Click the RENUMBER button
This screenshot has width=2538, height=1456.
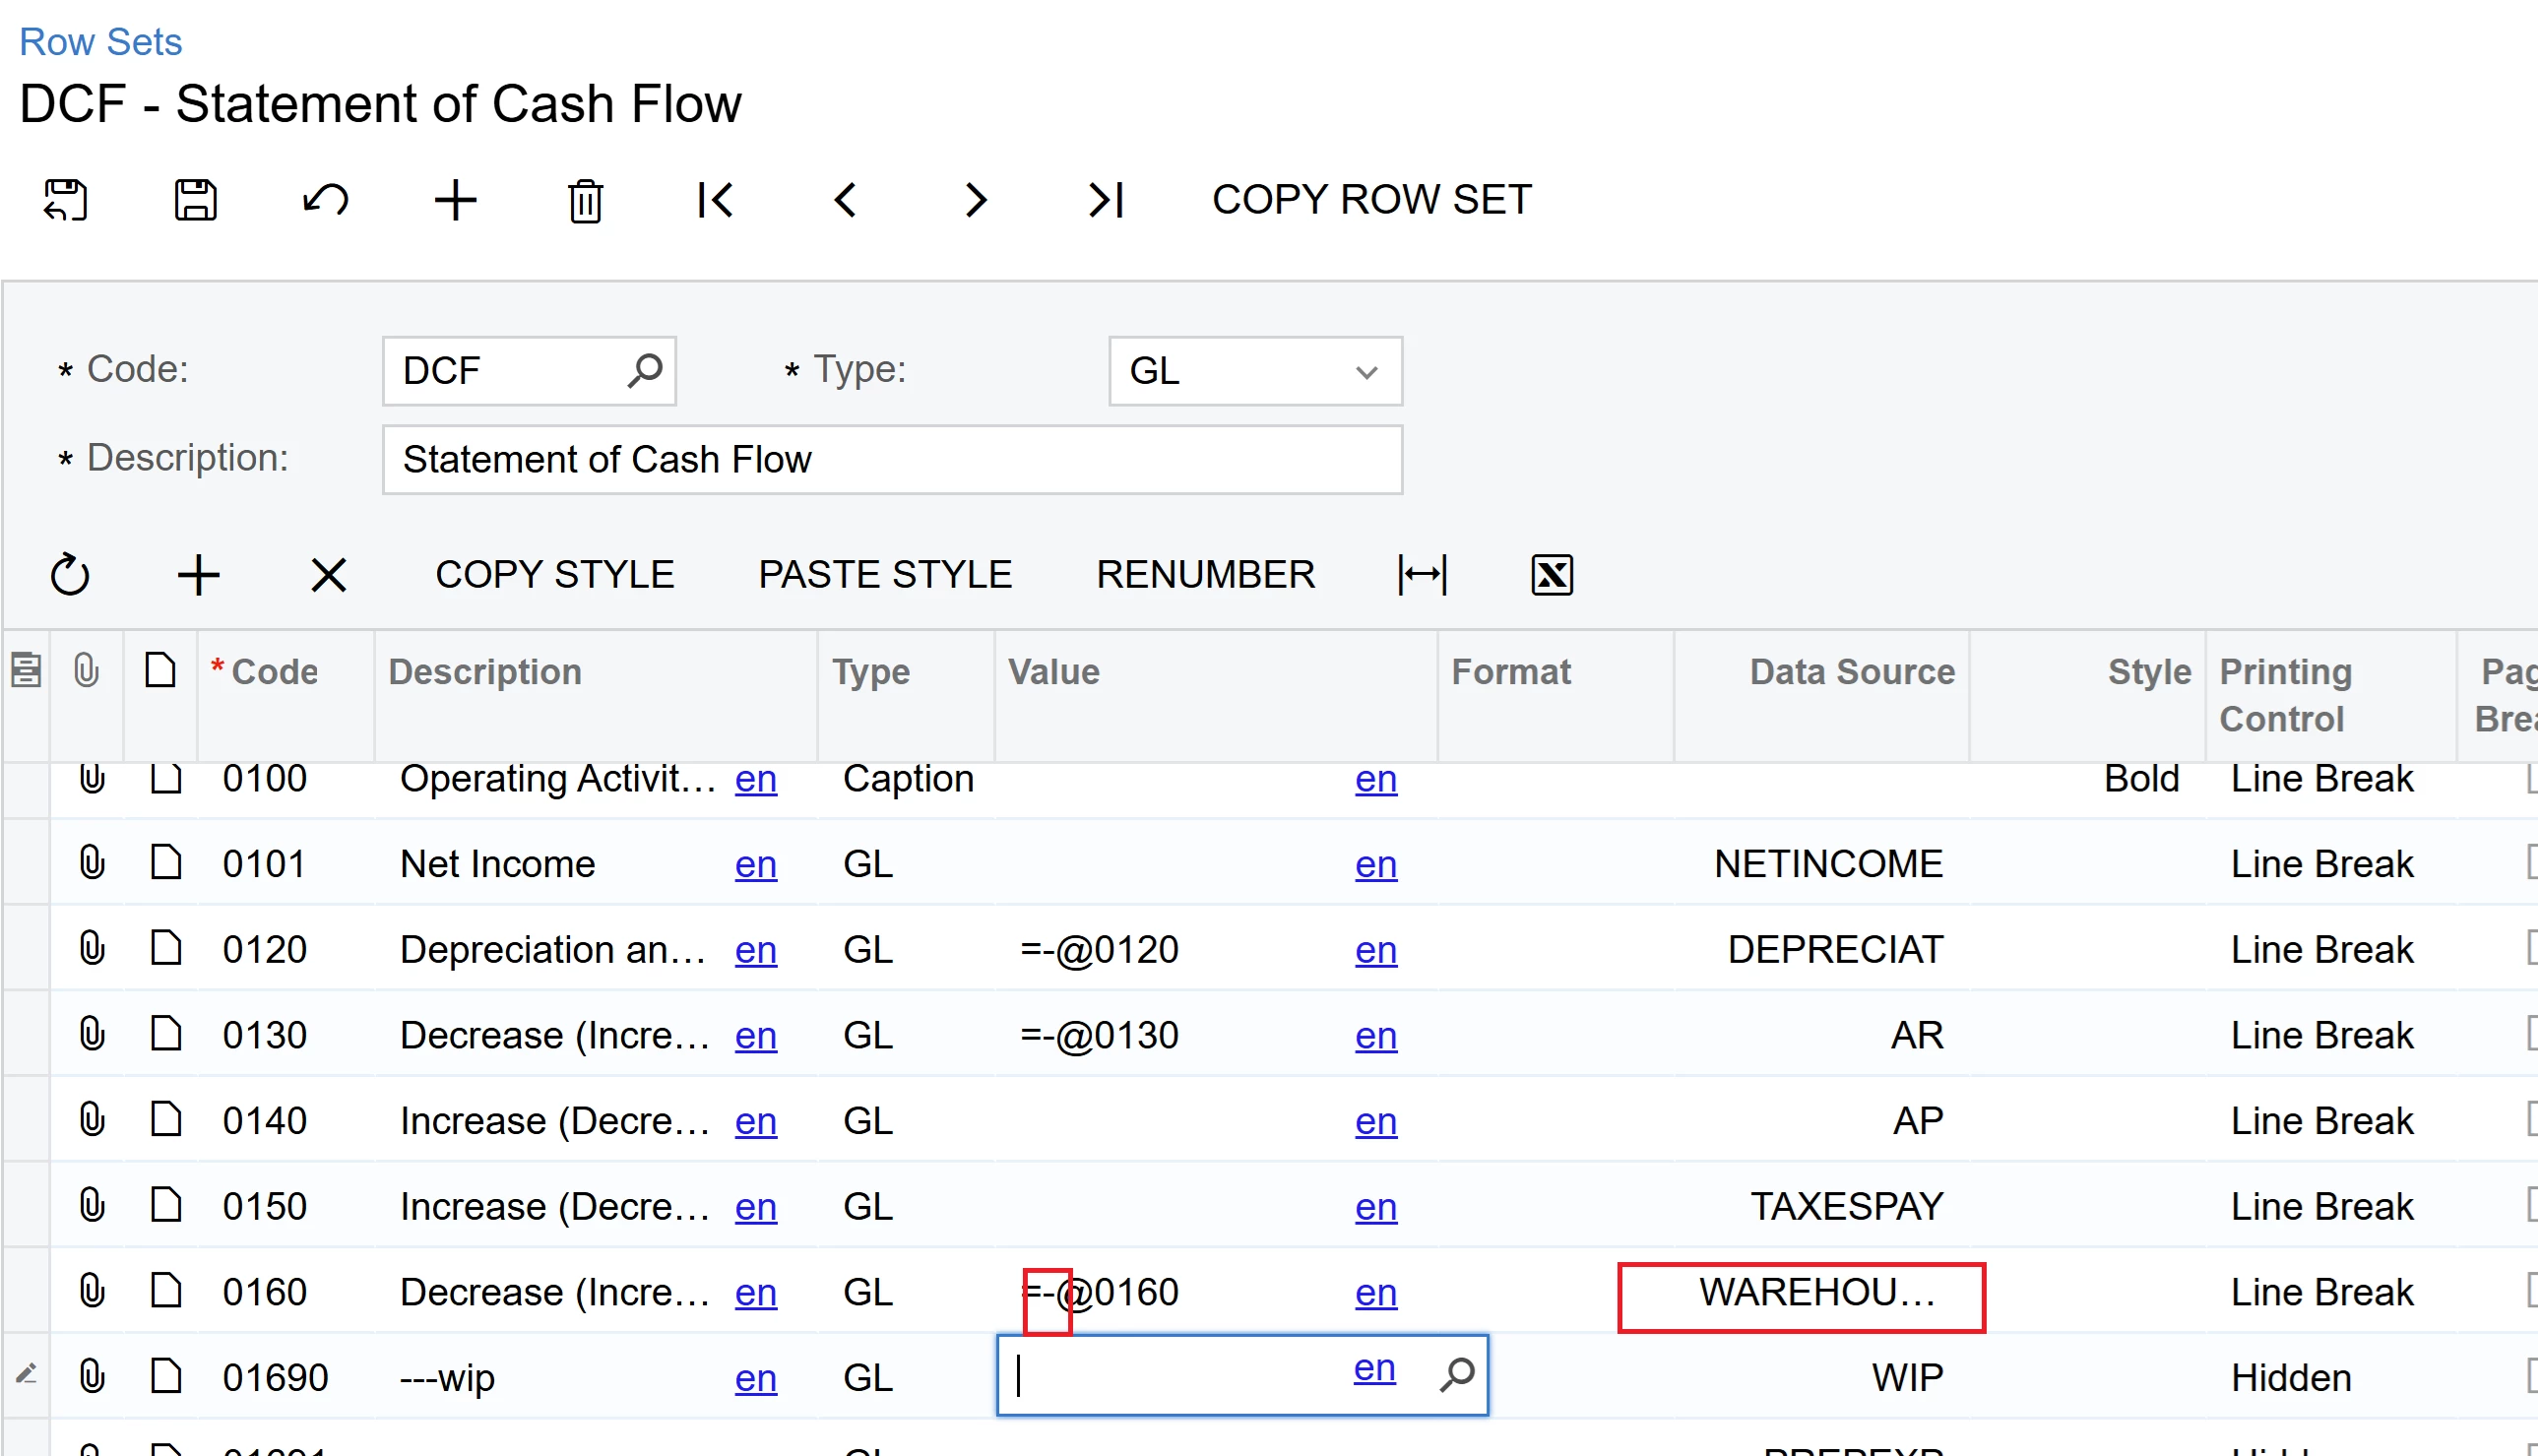(1205, 575)
